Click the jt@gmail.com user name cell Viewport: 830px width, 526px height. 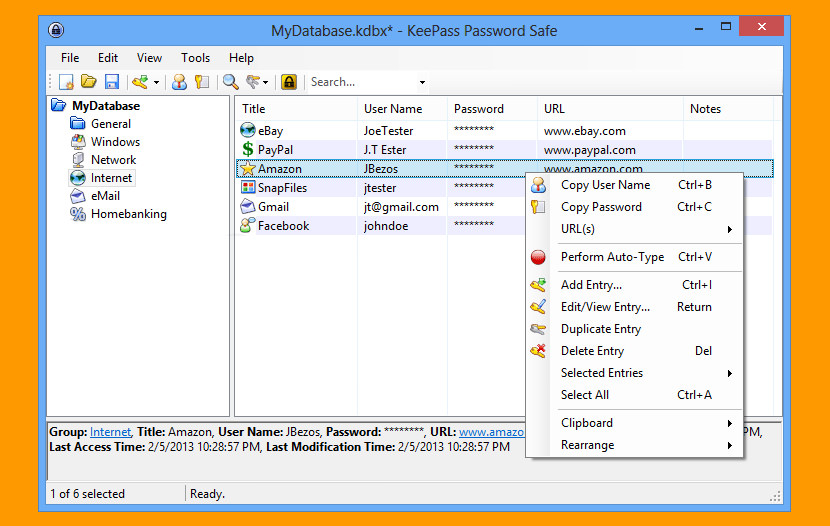click(x=401, y=207)
